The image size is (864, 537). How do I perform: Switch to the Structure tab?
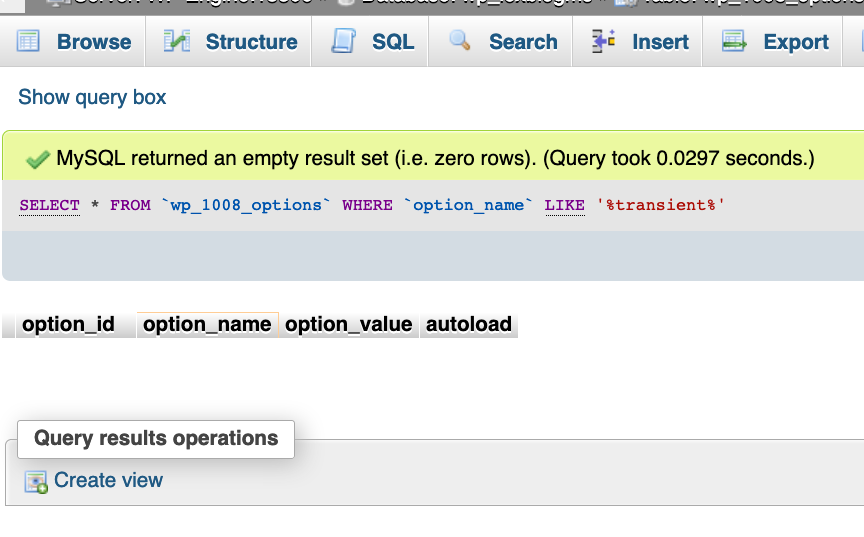click(229, 42)
